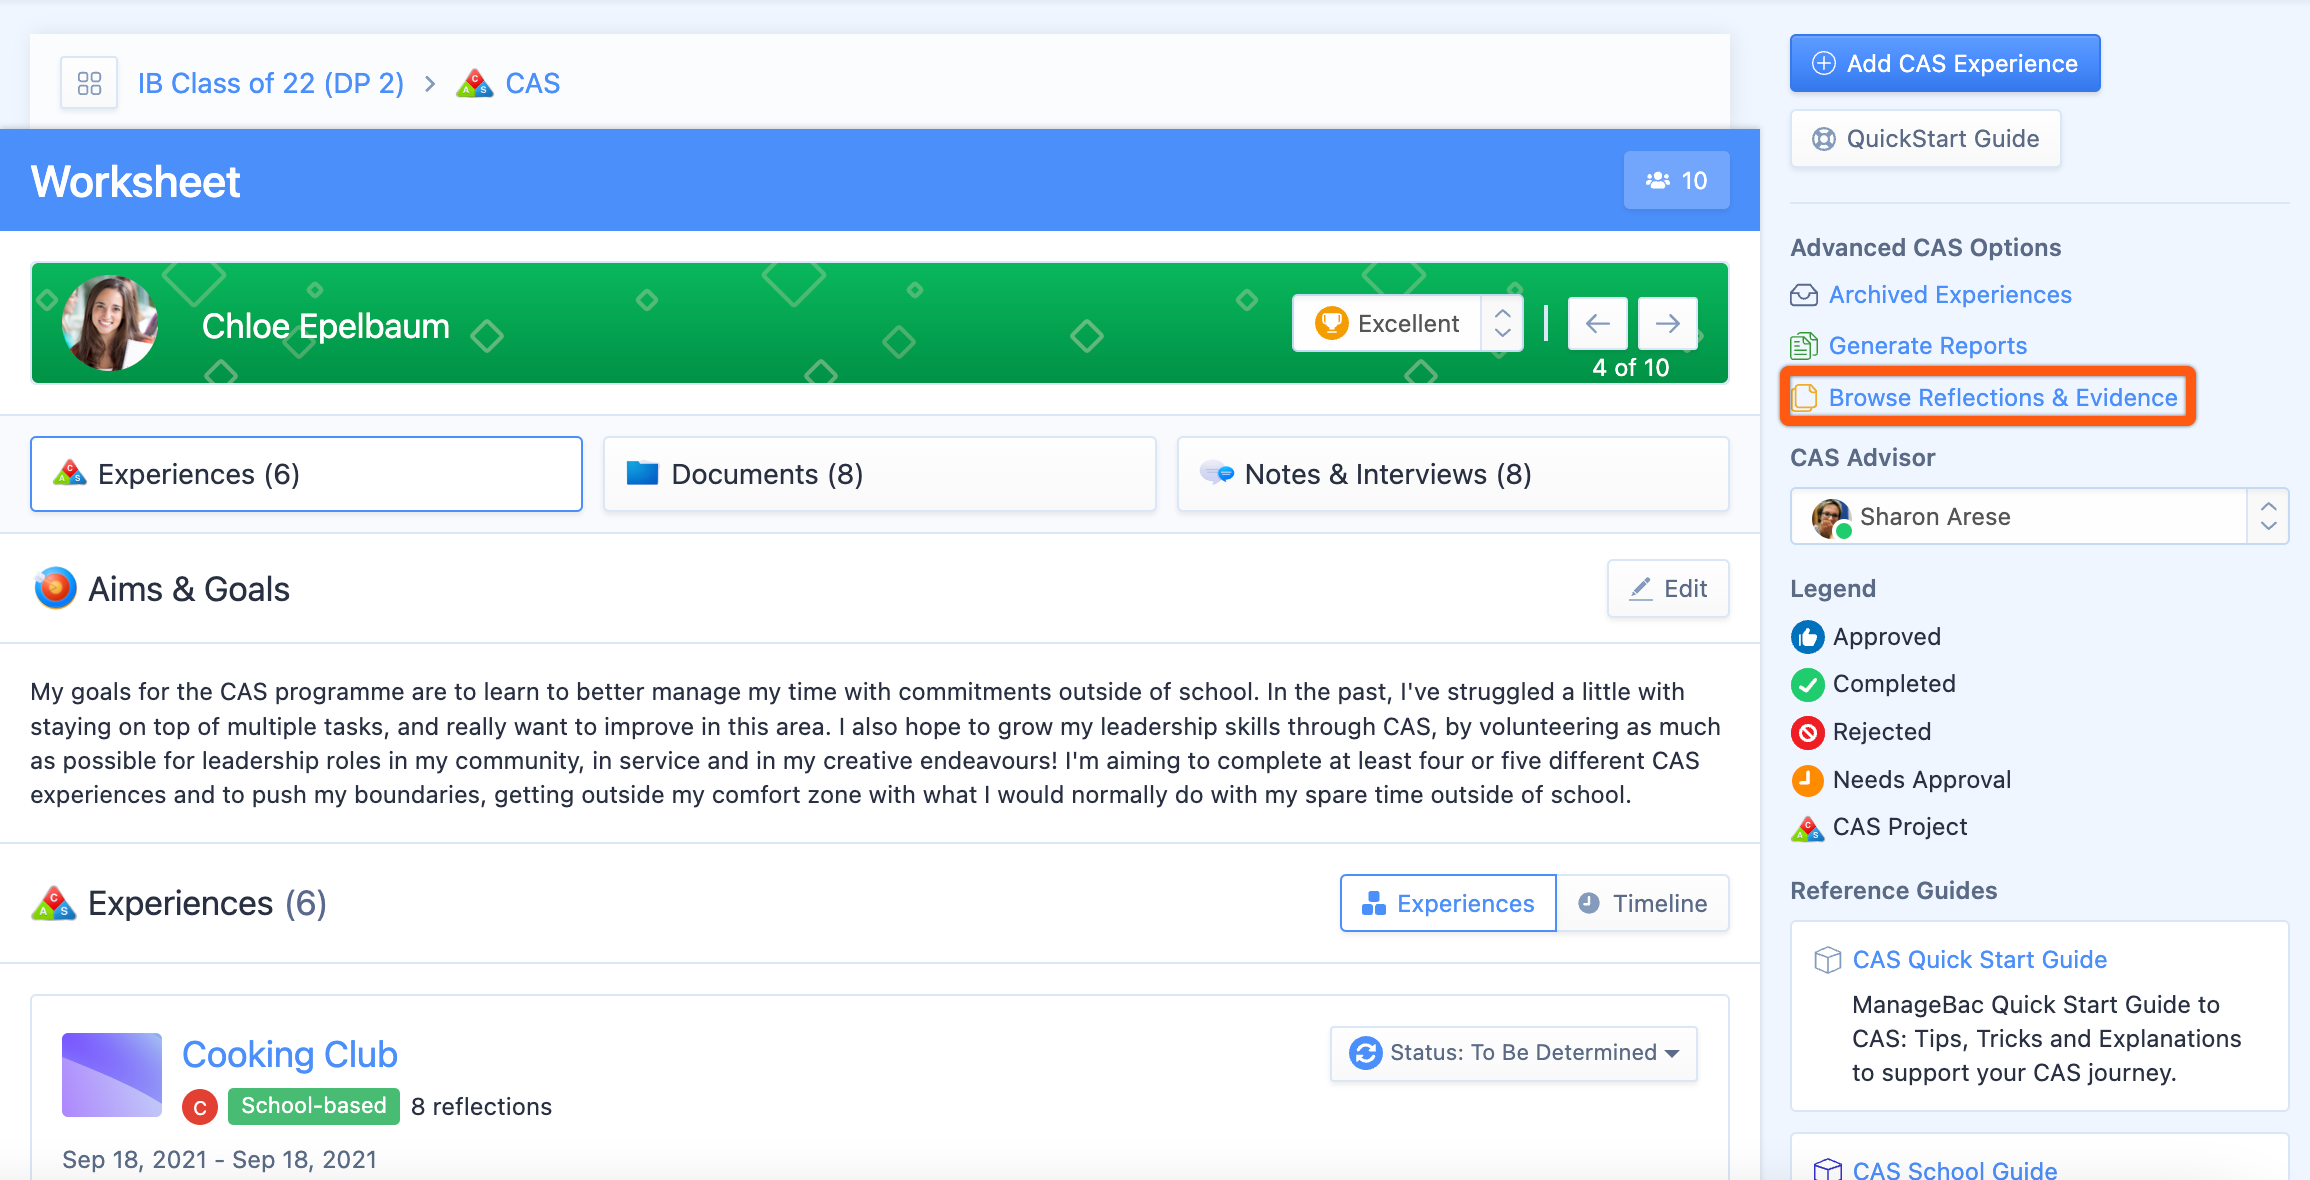The width and height of the screenshot is (2310, 1180).
Task: Show the 10 students list button
Action: point(1676,180)
